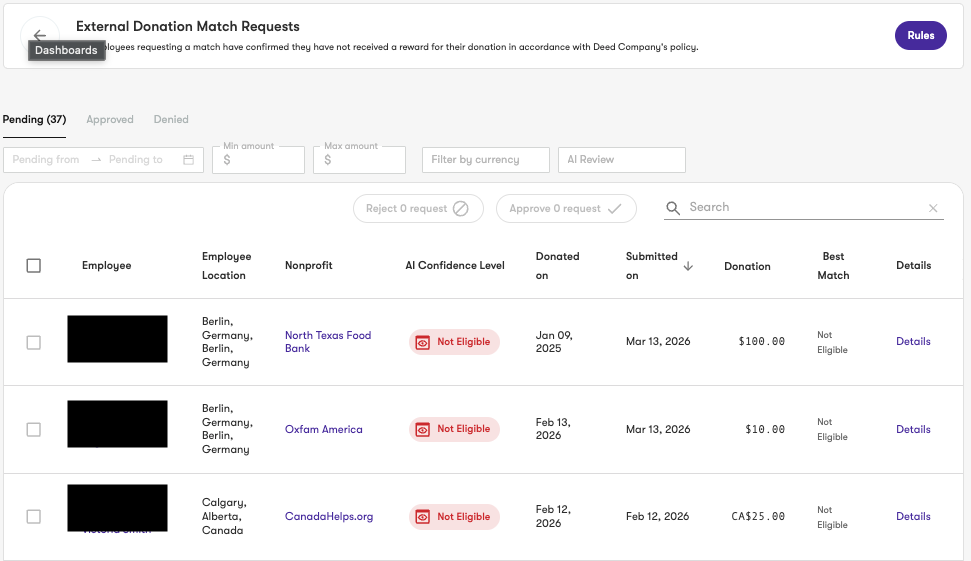Open the North Texas Food Bank link
The height and width of the screenshot is (561, 971).
click(328, 342)
